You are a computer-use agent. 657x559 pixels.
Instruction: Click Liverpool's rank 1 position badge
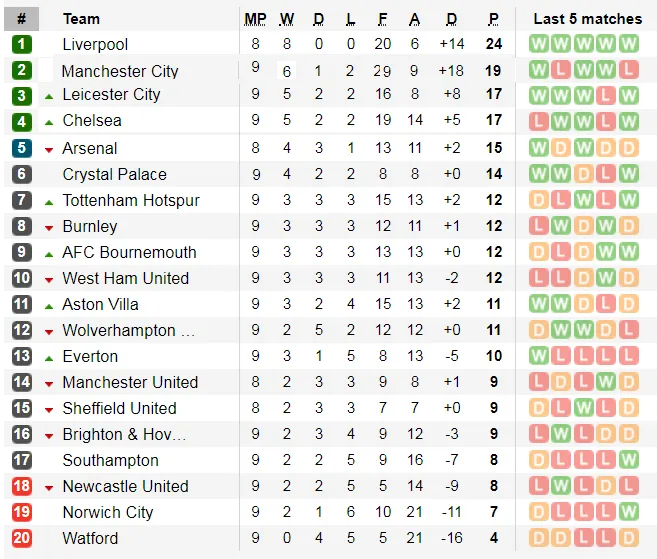(x=22, y=44)
